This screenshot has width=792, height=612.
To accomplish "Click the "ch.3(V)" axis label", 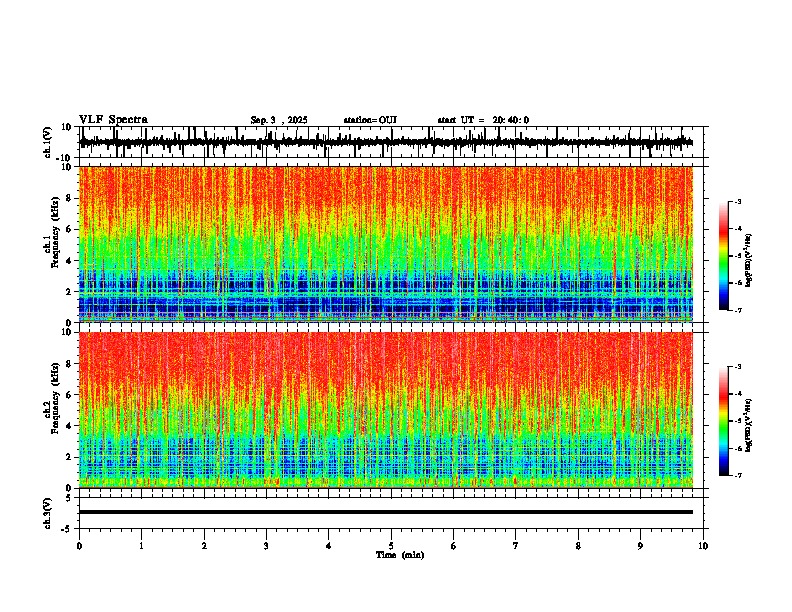I will (x=48, y=513).
